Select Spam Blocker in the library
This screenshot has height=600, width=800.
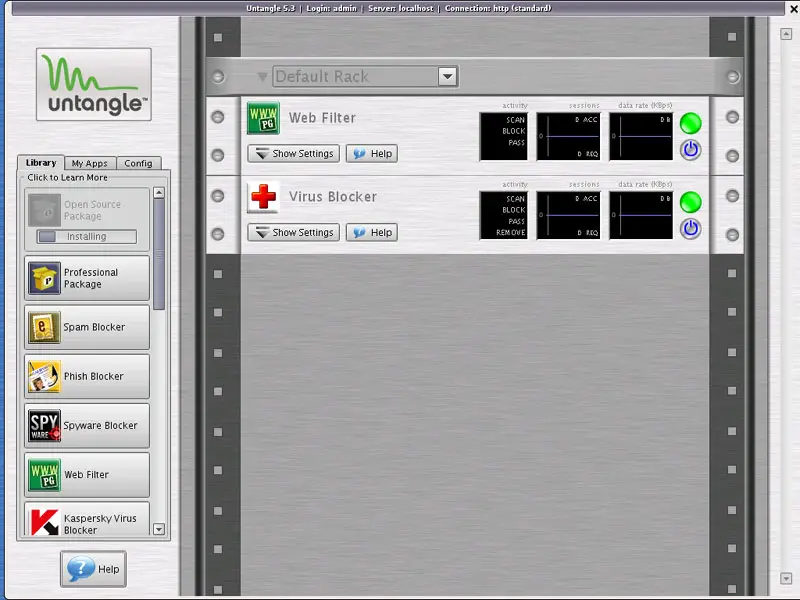click(x=87, y=327)
